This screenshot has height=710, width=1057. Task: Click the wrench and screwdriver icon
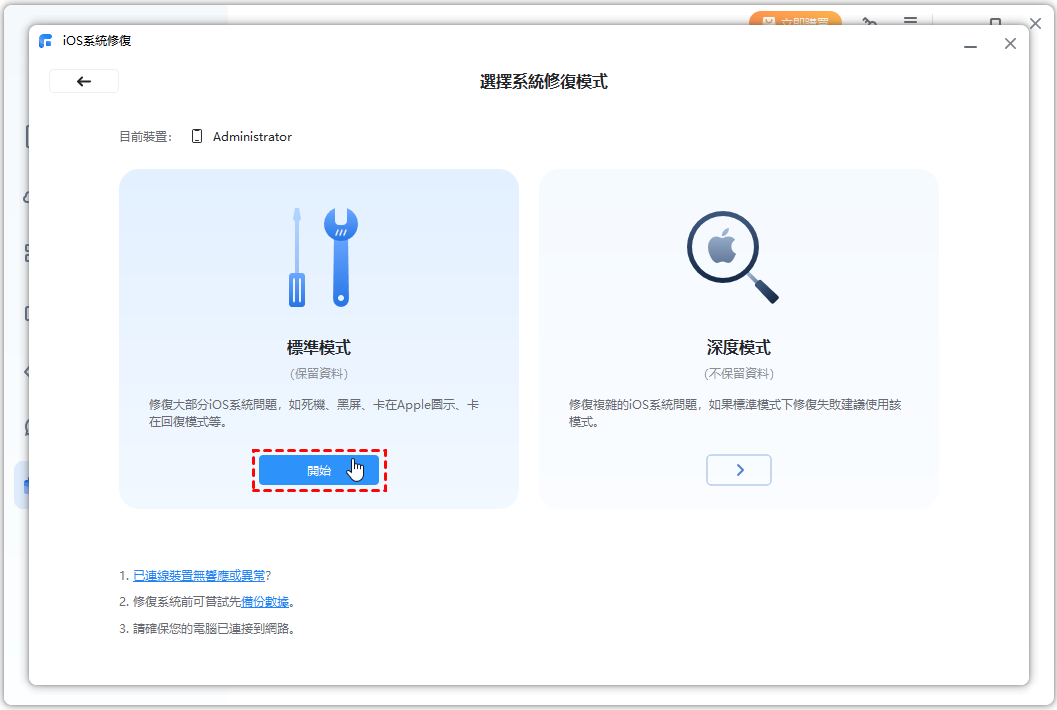(319, 256)
